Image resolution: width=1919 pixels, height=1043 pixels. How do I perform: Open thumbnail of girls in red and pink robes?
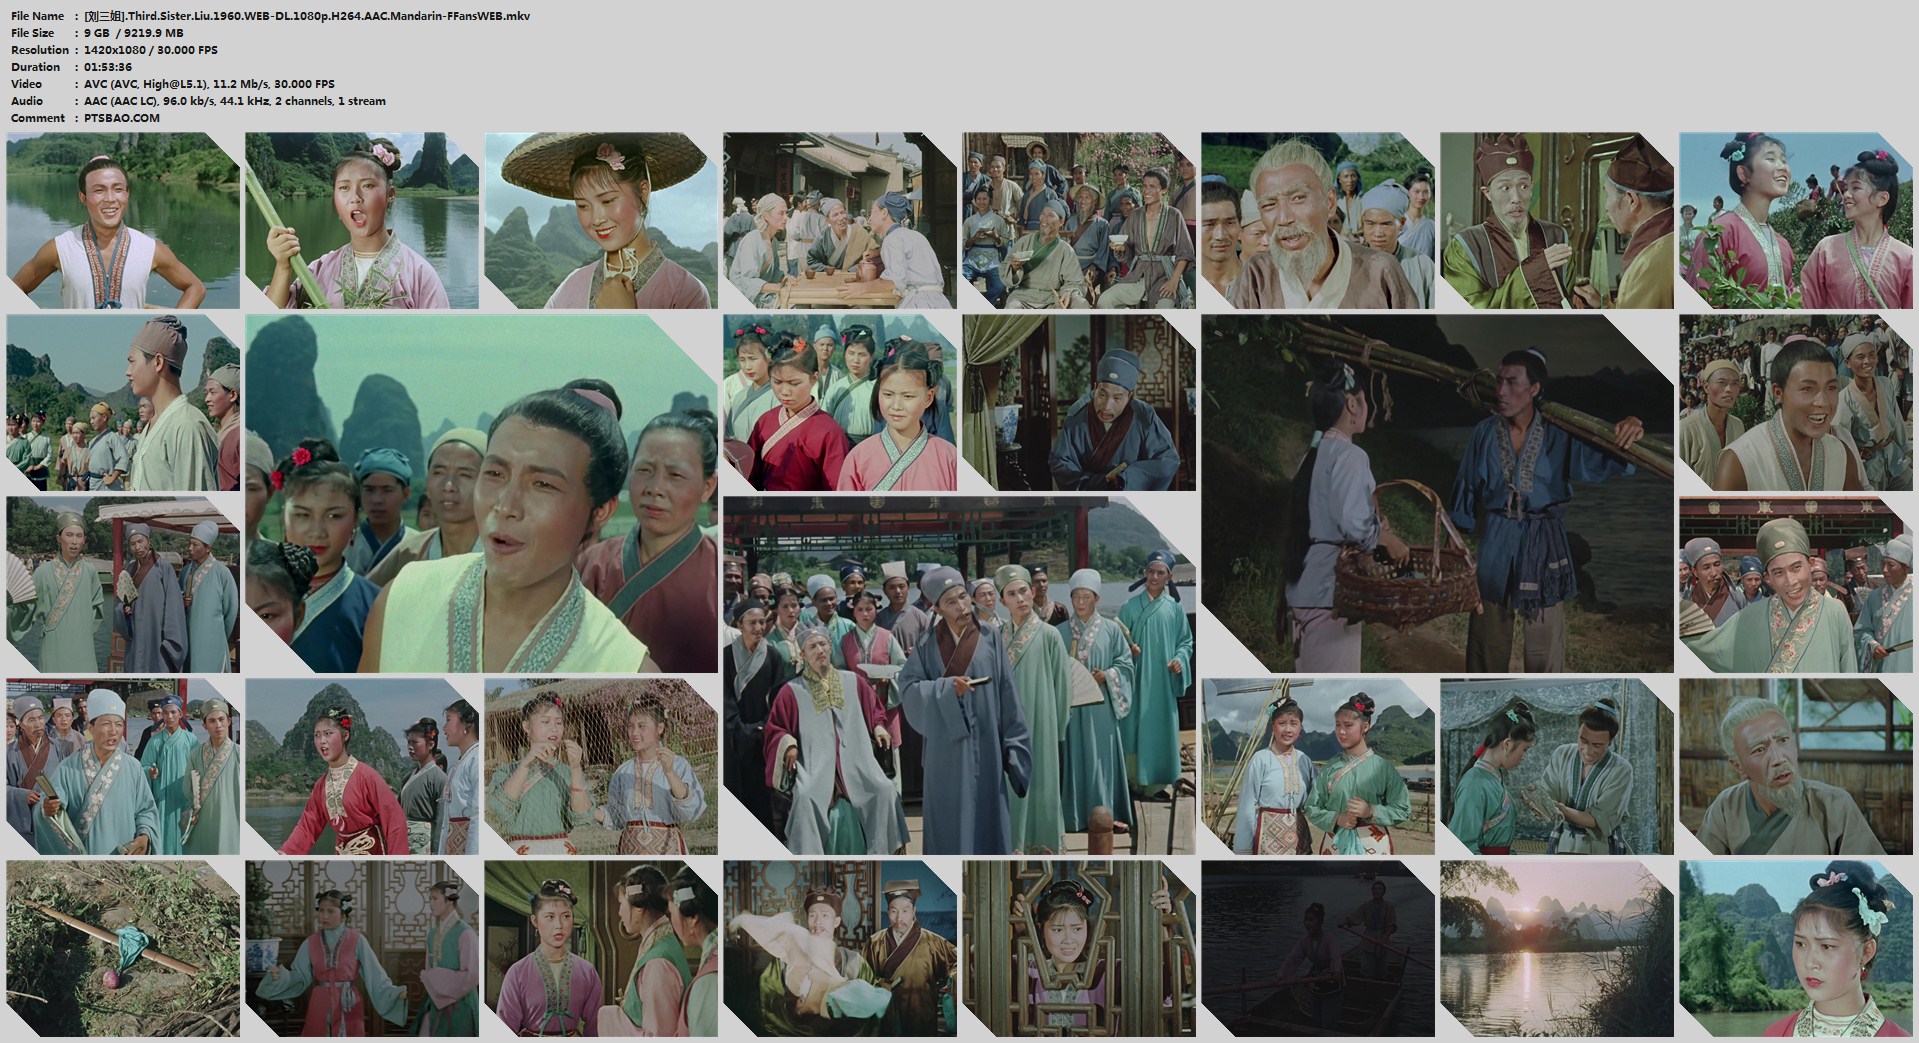(840, 403)
